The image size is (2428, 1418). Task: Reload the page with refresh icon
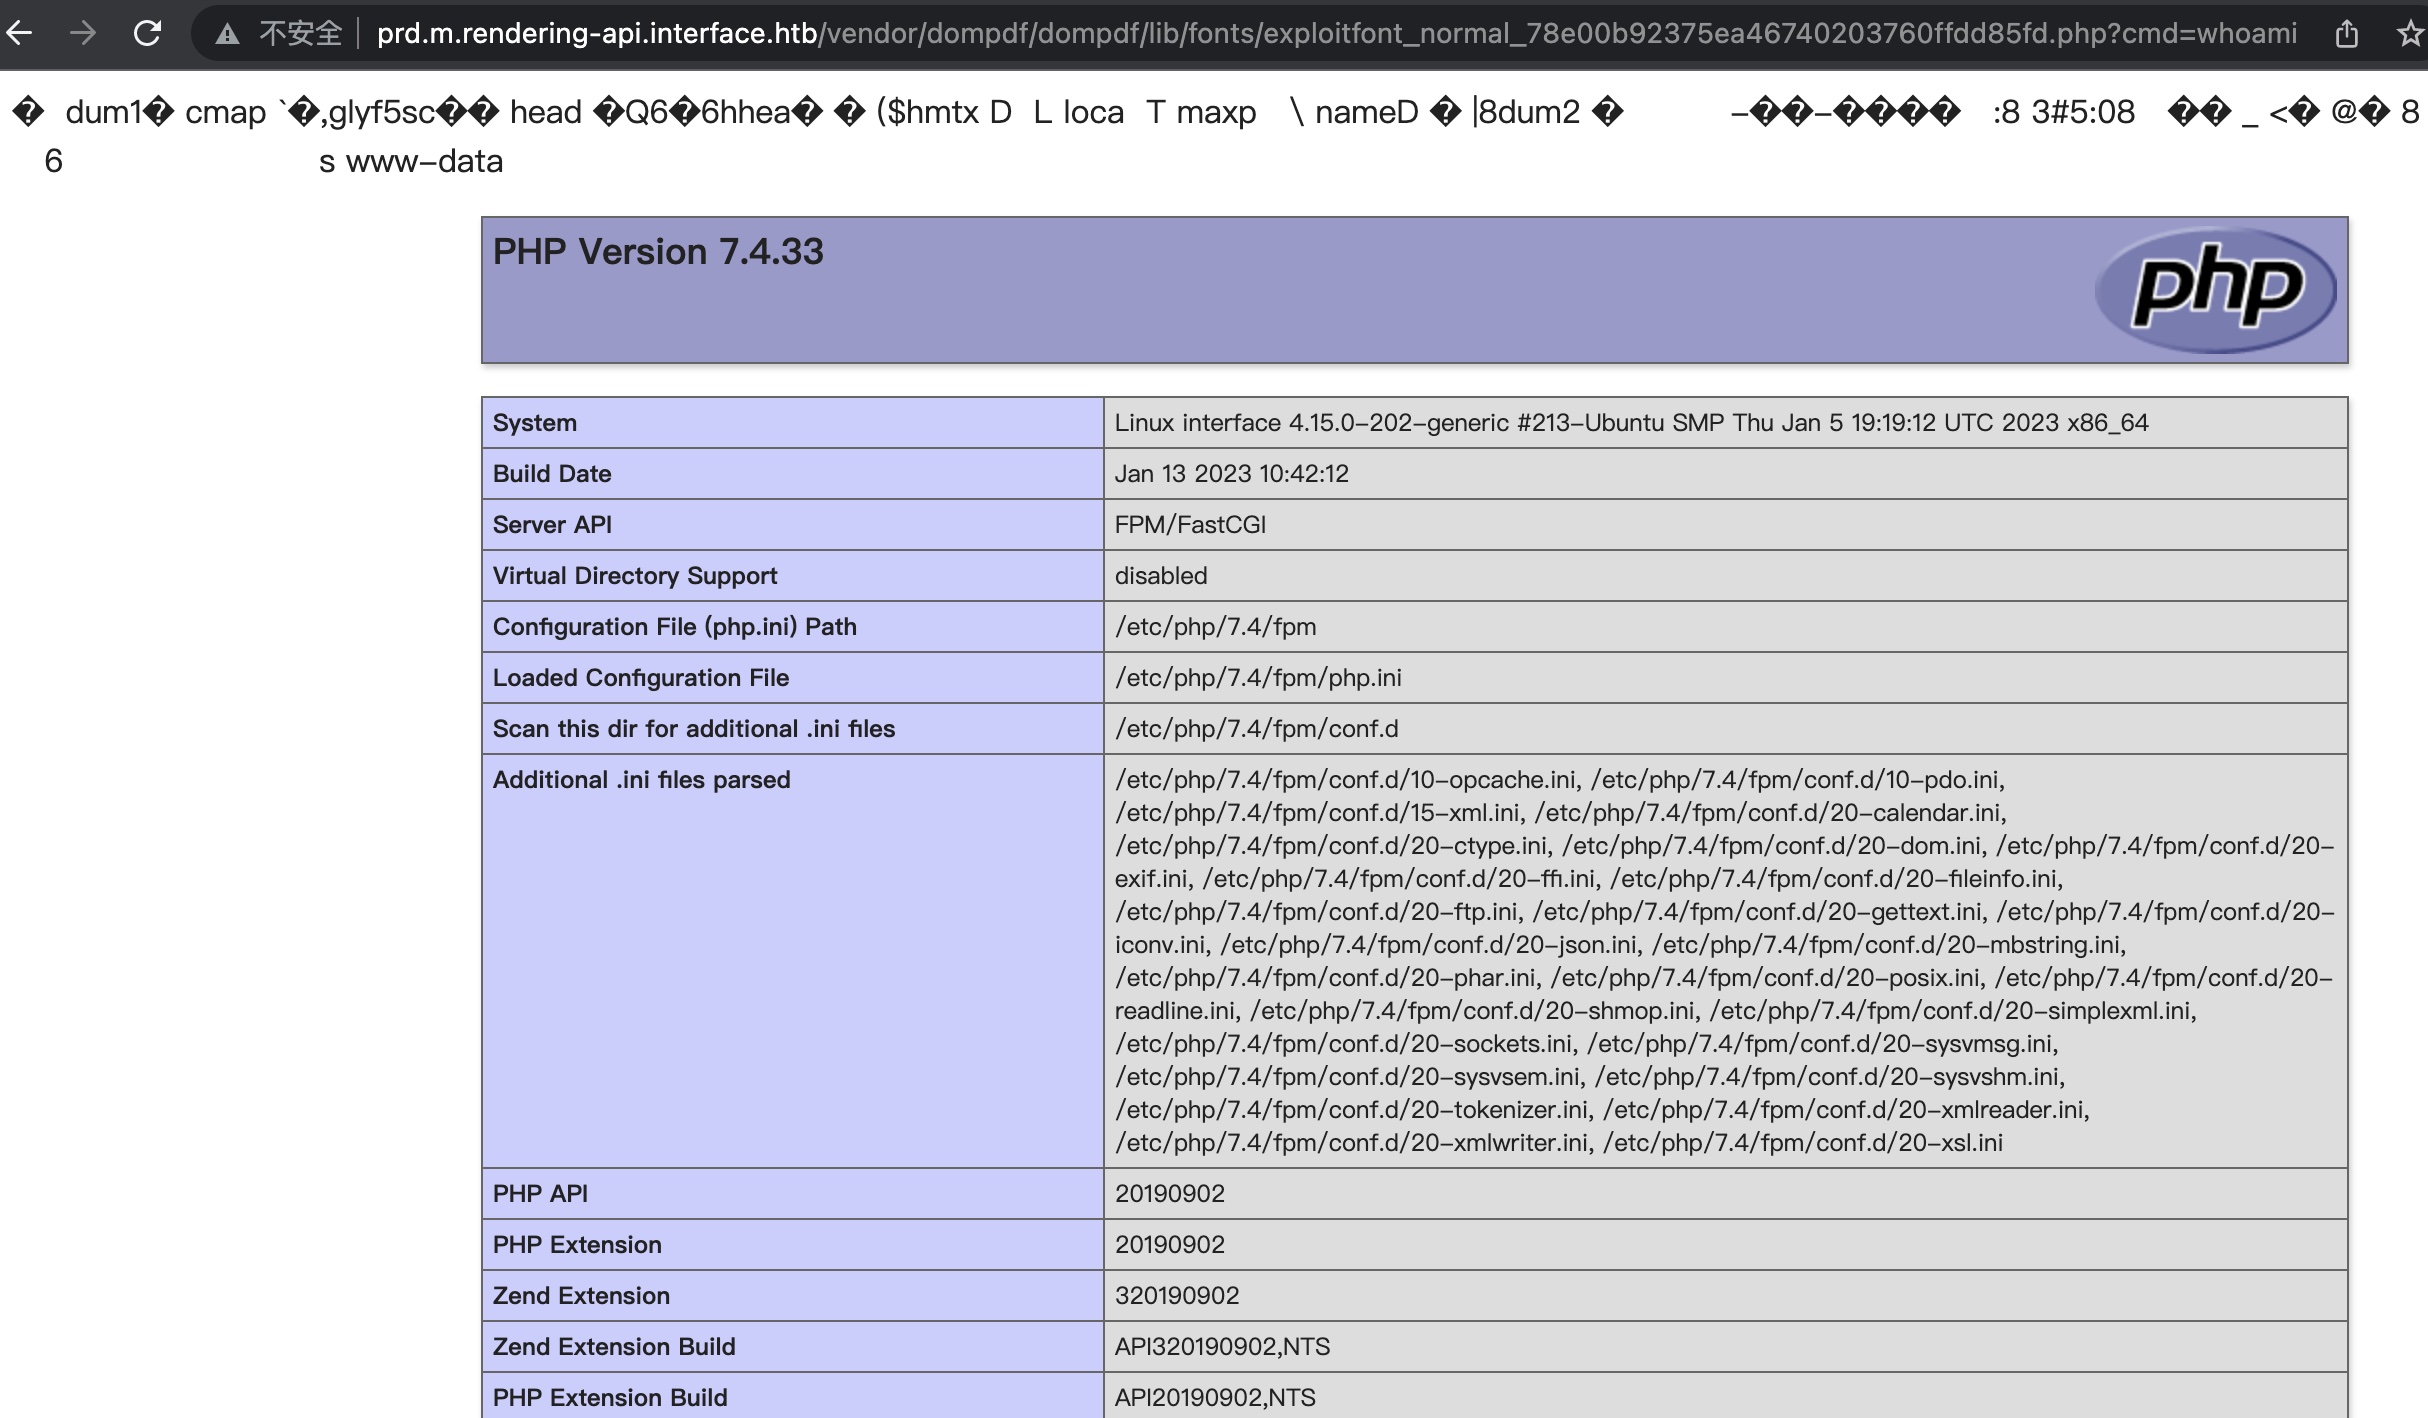click(x=148, y=33)
